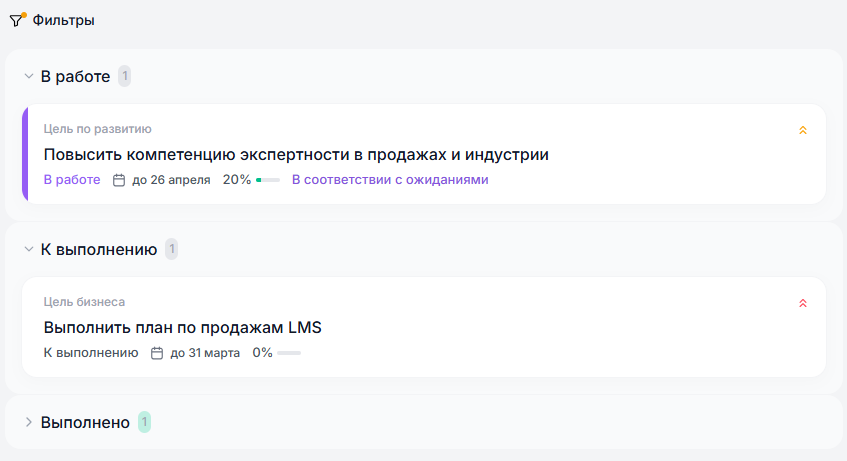Click calendar icon next to 'до 31 марта'
Viewport: 847px width, 461px height.
157,353
